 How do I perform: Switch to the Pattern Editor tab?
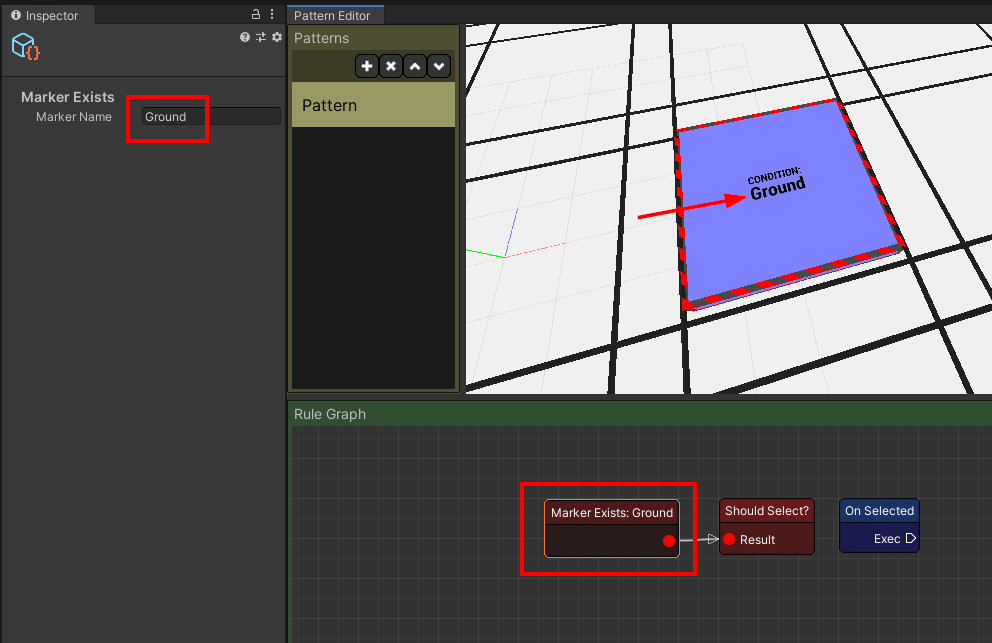[334, 15]
